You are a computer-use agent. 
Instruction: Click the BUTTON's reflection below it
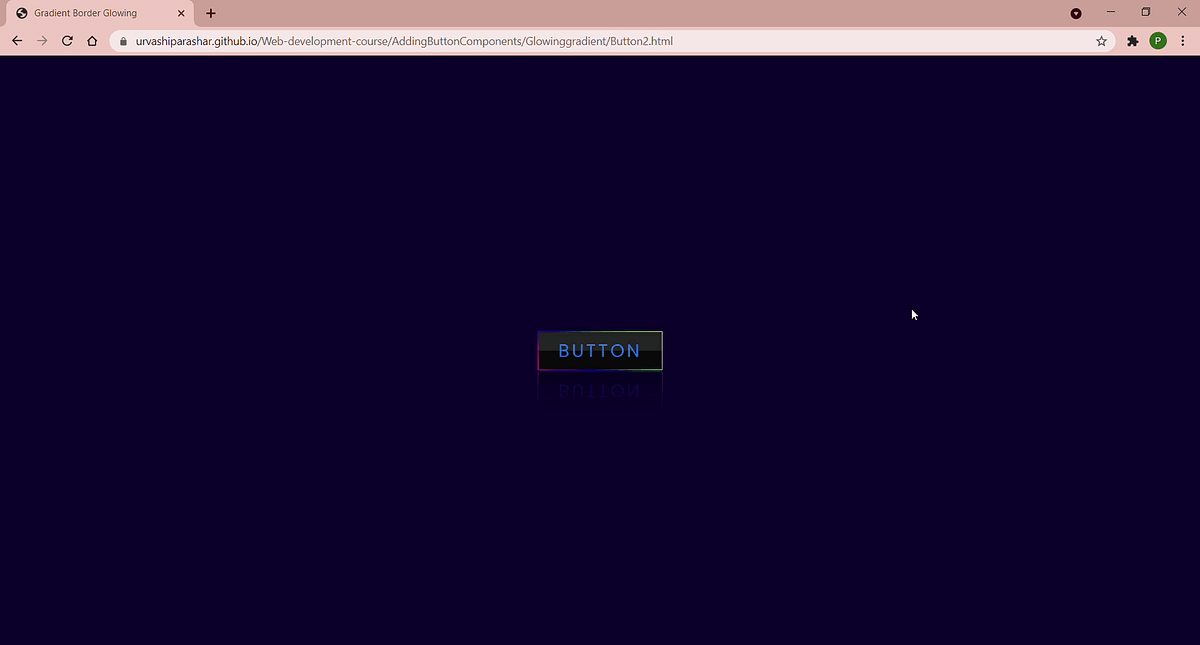point(599,389)
